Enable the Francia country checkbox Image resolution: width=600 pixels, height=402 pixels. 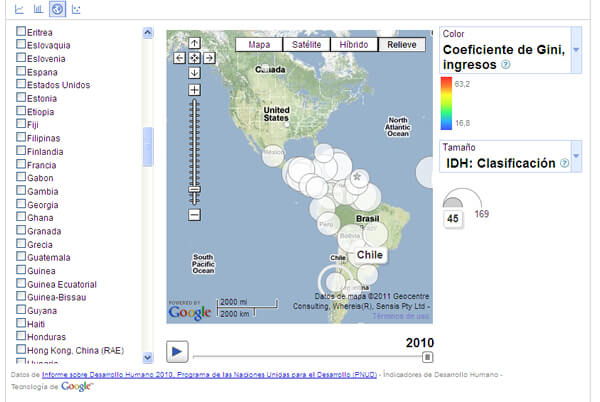click(x=21, y=165)
